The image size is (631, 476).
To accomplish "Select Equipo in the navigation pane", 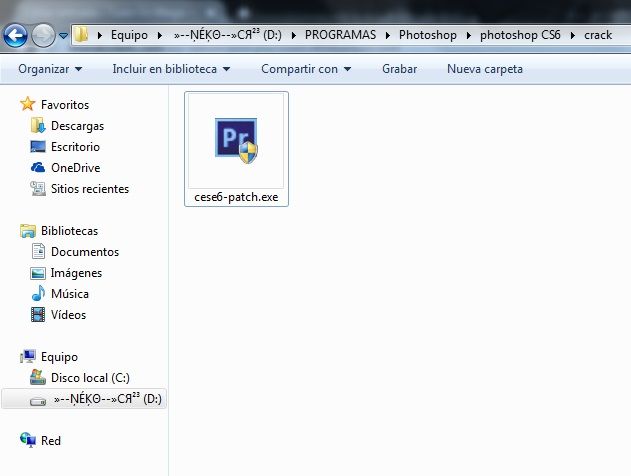I will point(59,357).
